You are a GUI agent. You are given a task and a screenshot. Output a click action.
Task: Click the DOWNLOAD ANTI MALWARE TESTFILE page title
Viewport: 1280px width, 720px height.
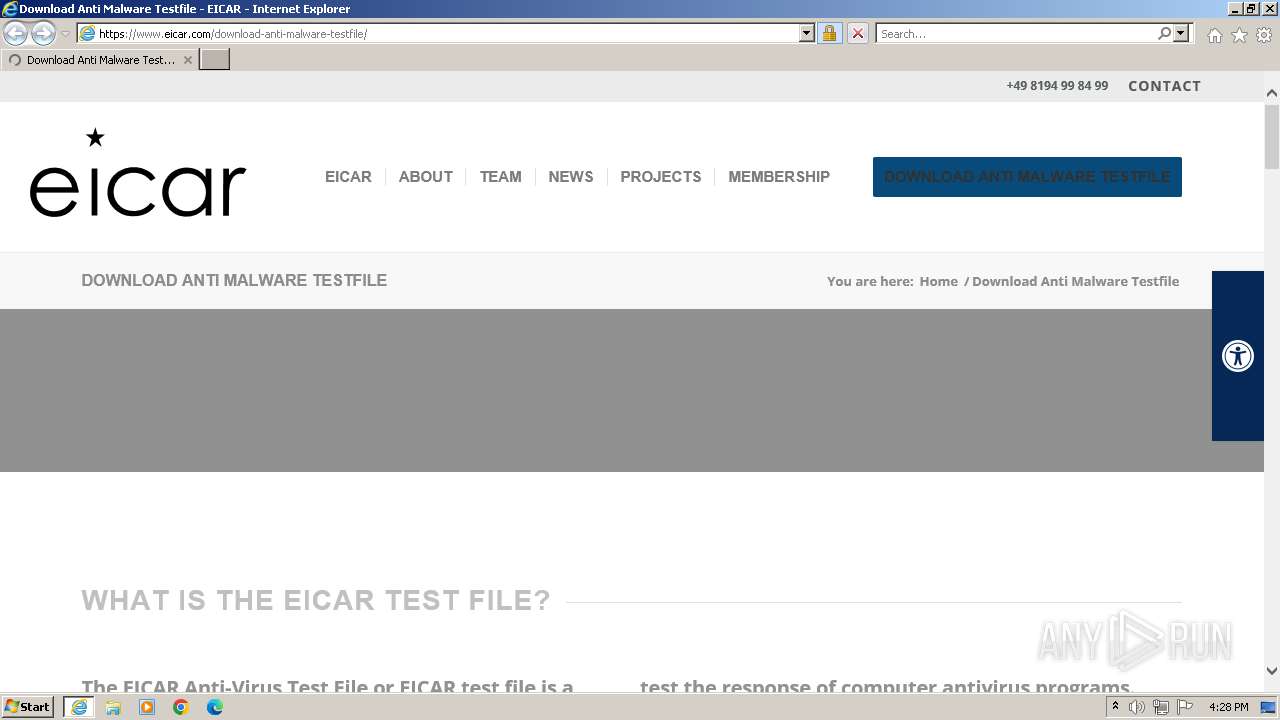point(234,281)
